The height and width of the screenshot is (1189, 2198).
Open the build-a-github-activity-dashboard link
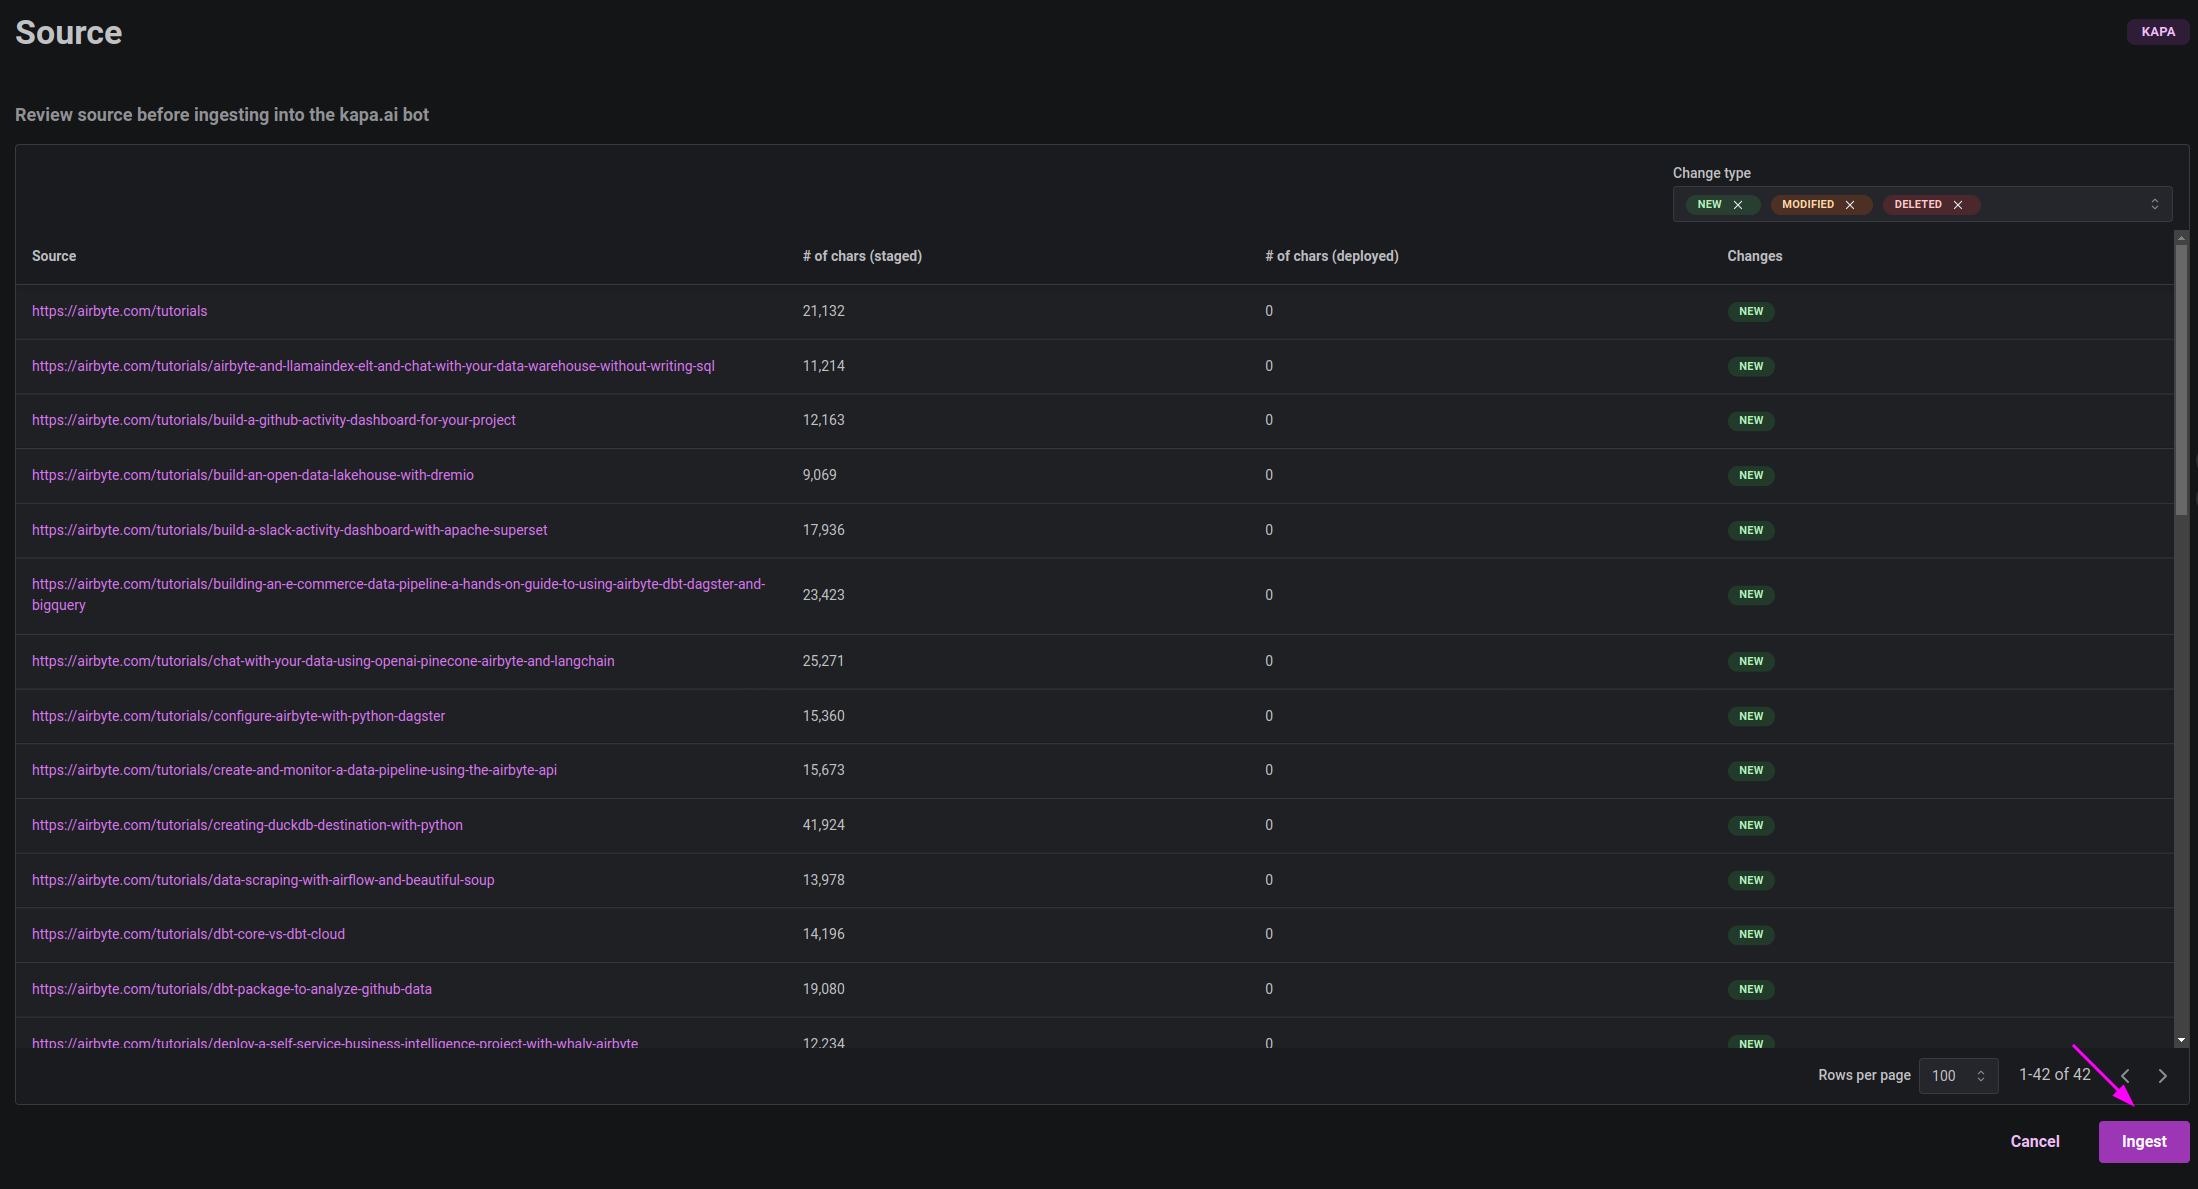coord(274,420)
